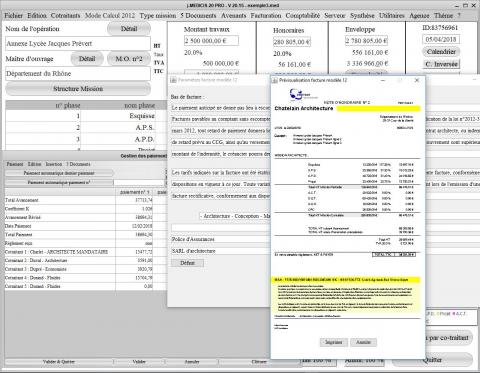Click the Prévisualisation window title icon

tap(275, 80)
